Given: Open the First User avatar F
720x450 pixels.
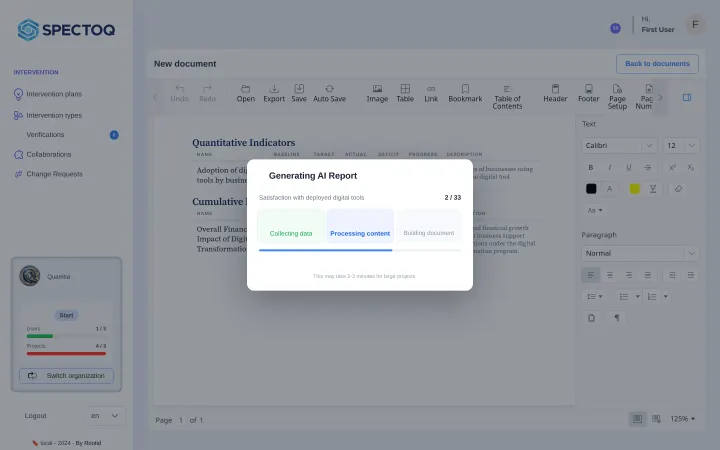Looking at the screenshot, I should 695,24.
